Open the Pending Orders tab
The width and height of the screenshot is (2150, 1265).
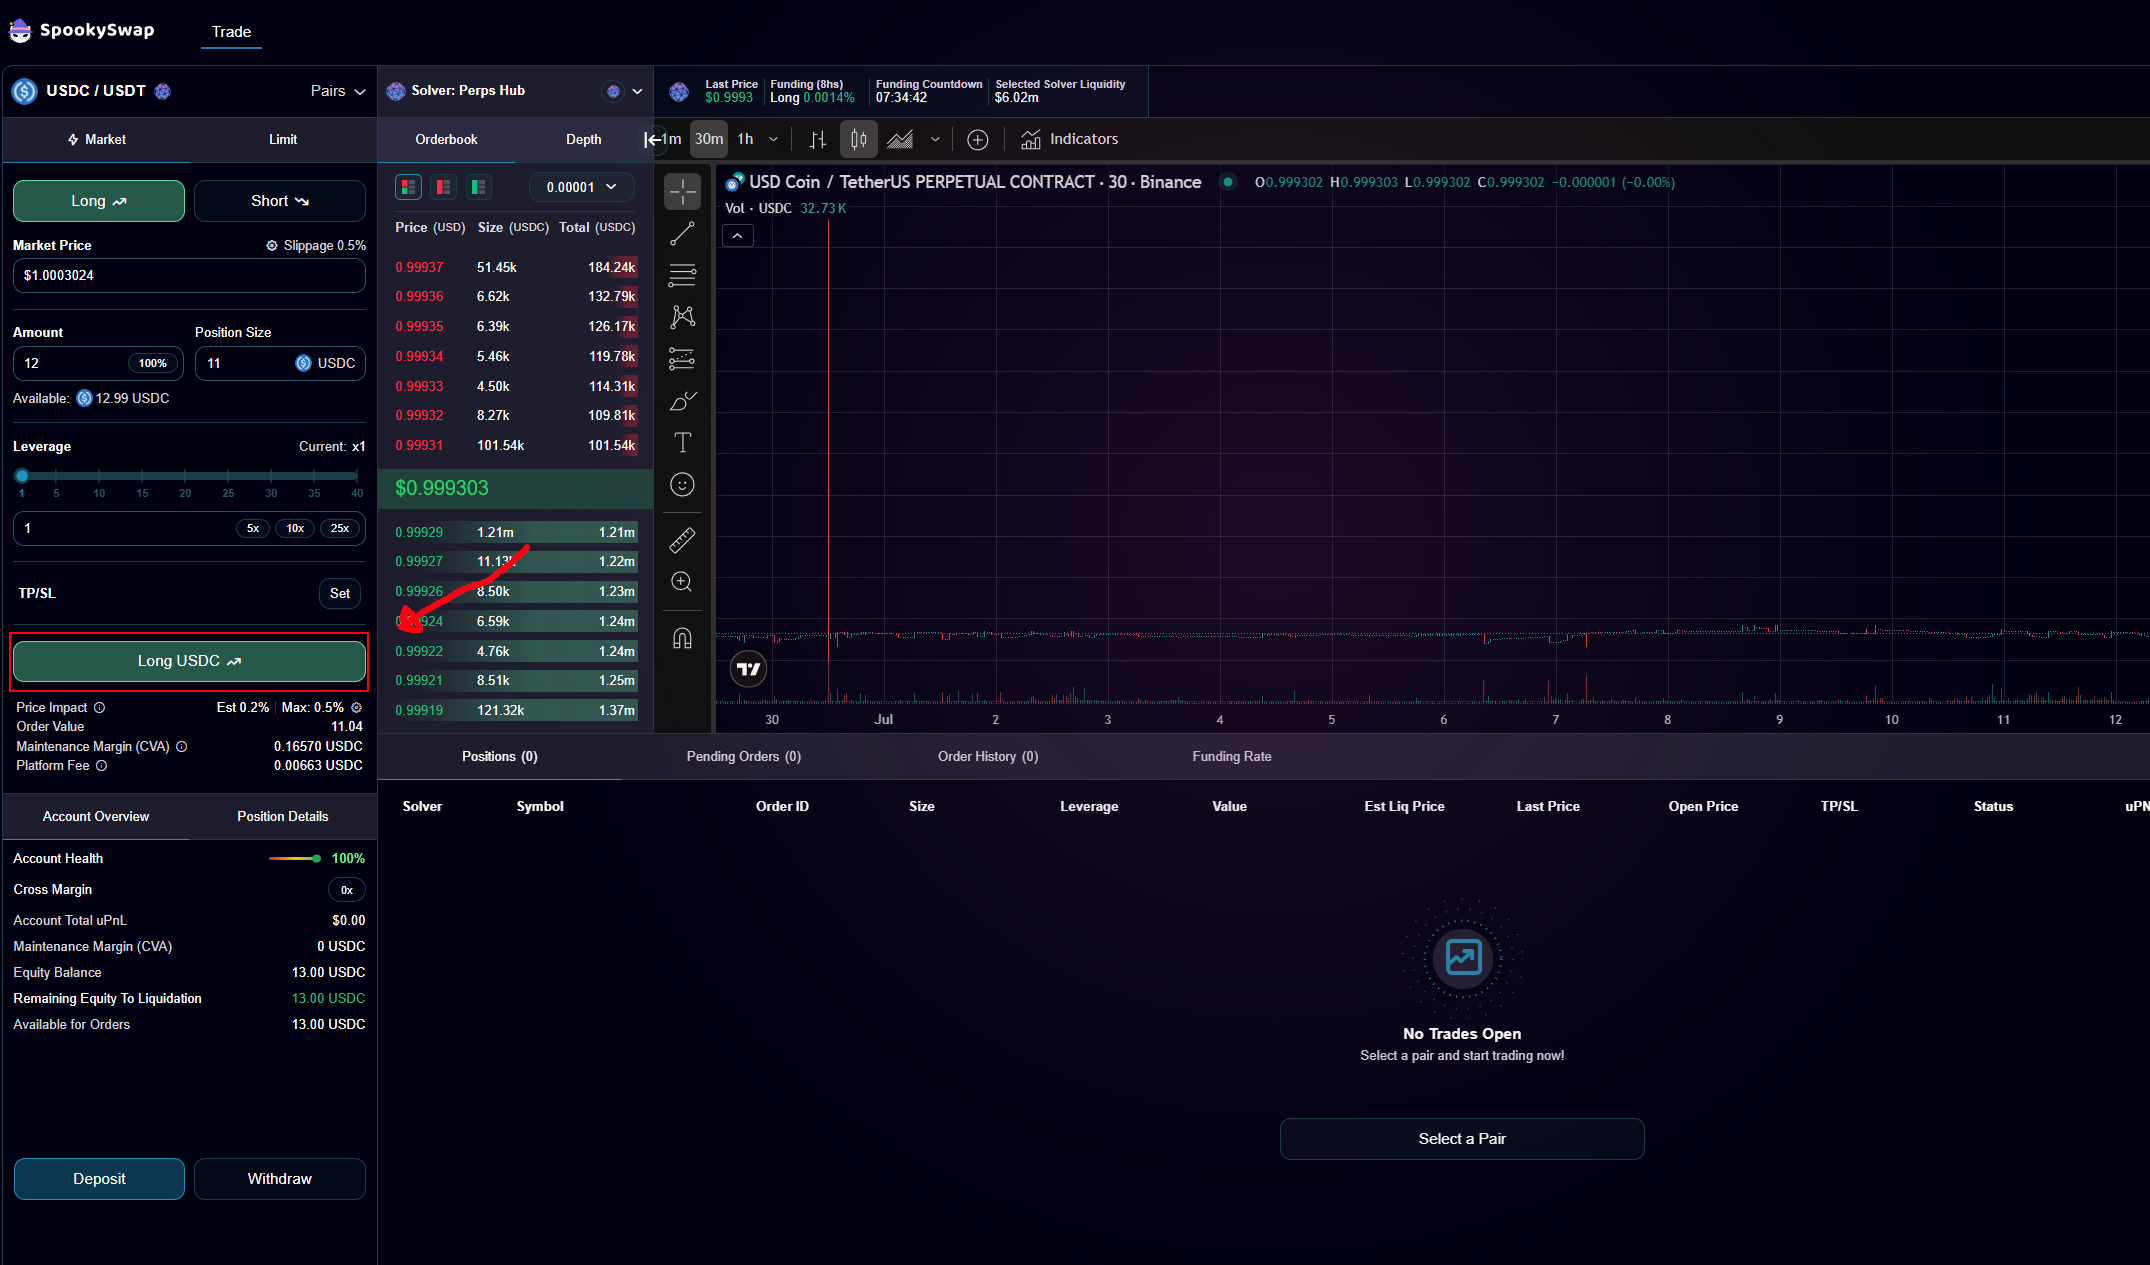(743, 756)
